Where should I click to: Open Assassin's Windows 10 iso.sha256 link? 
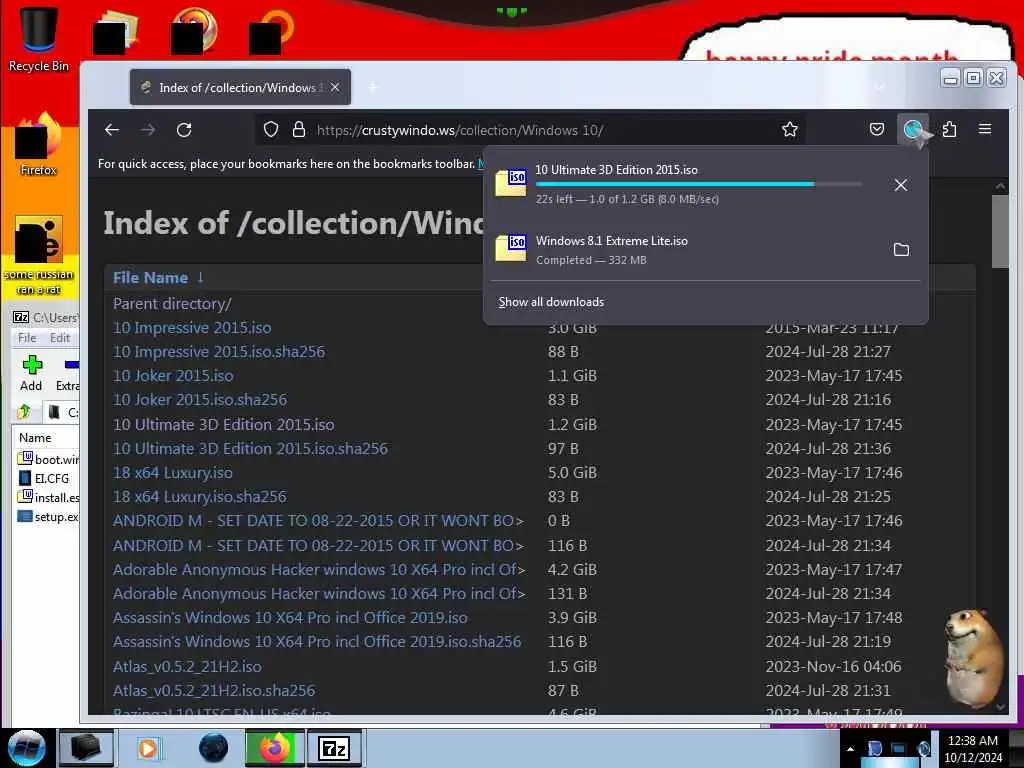point(317,642)
